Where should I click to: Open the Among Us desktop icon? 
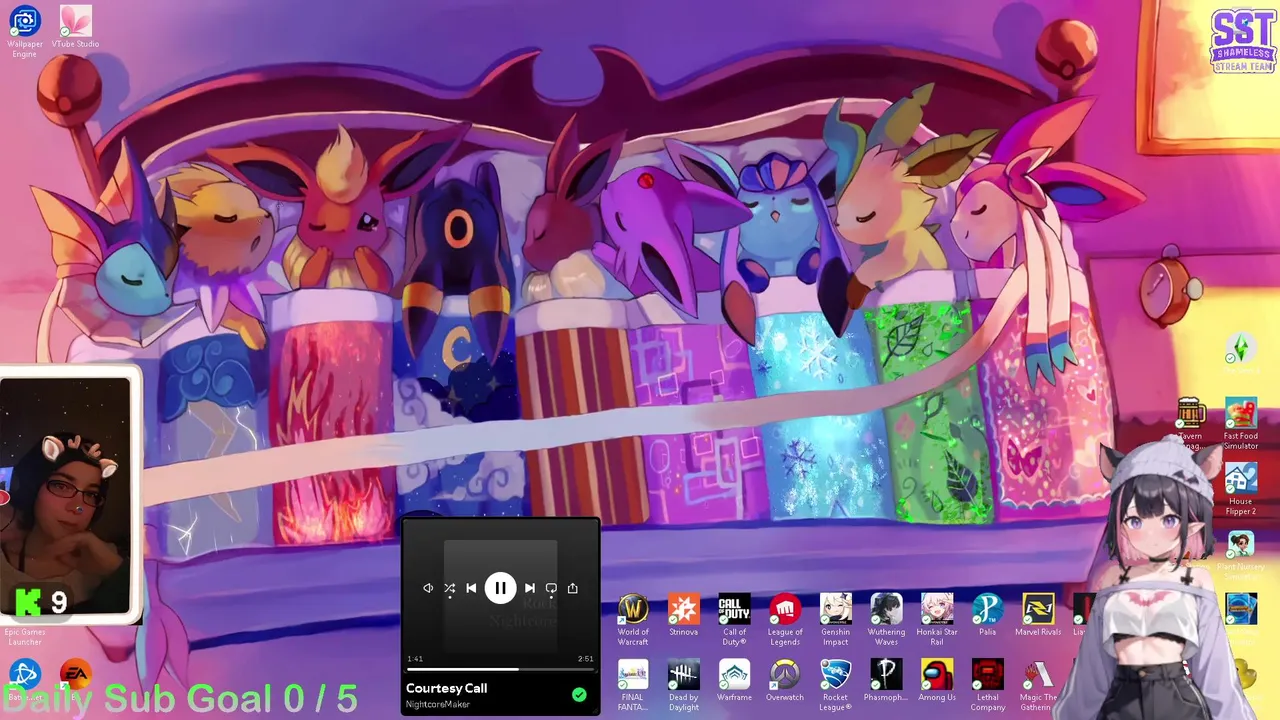tap(937, 682)
